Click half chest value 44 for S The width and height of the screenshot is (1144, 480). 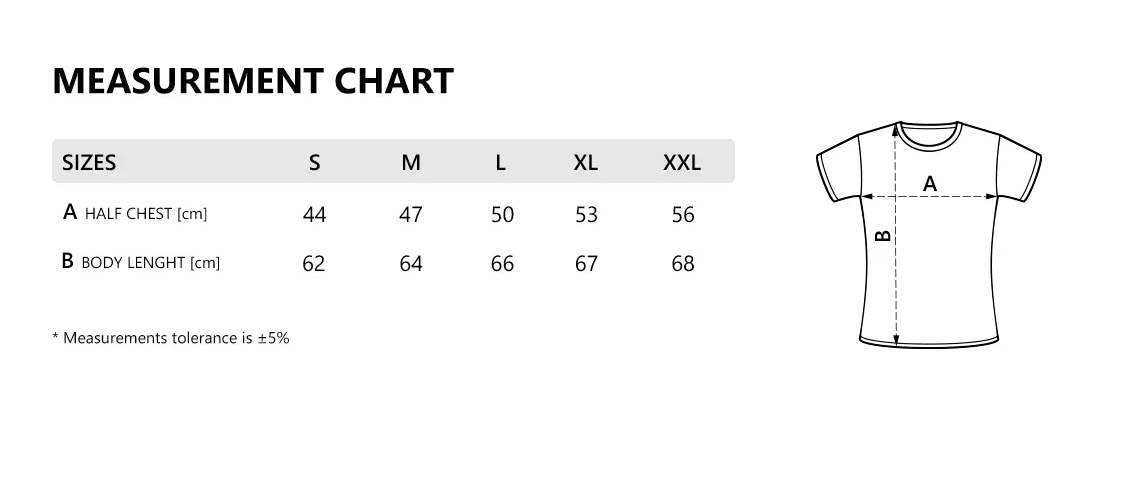(314, 214)
